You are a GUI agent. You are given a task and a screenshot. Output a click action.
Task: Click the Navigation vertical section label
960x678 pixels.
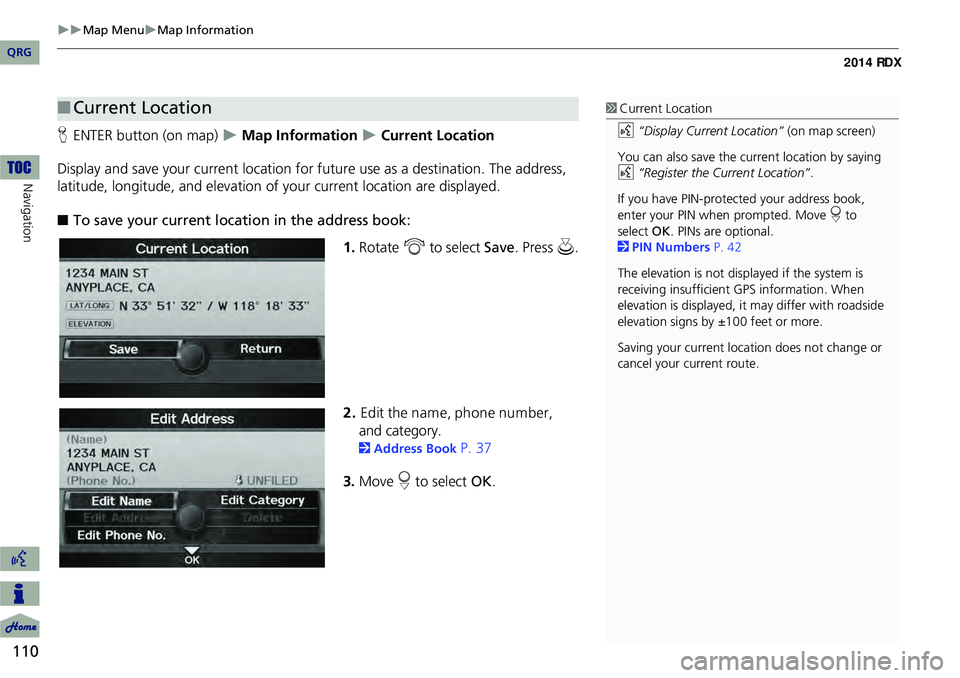tap(28, 213)
